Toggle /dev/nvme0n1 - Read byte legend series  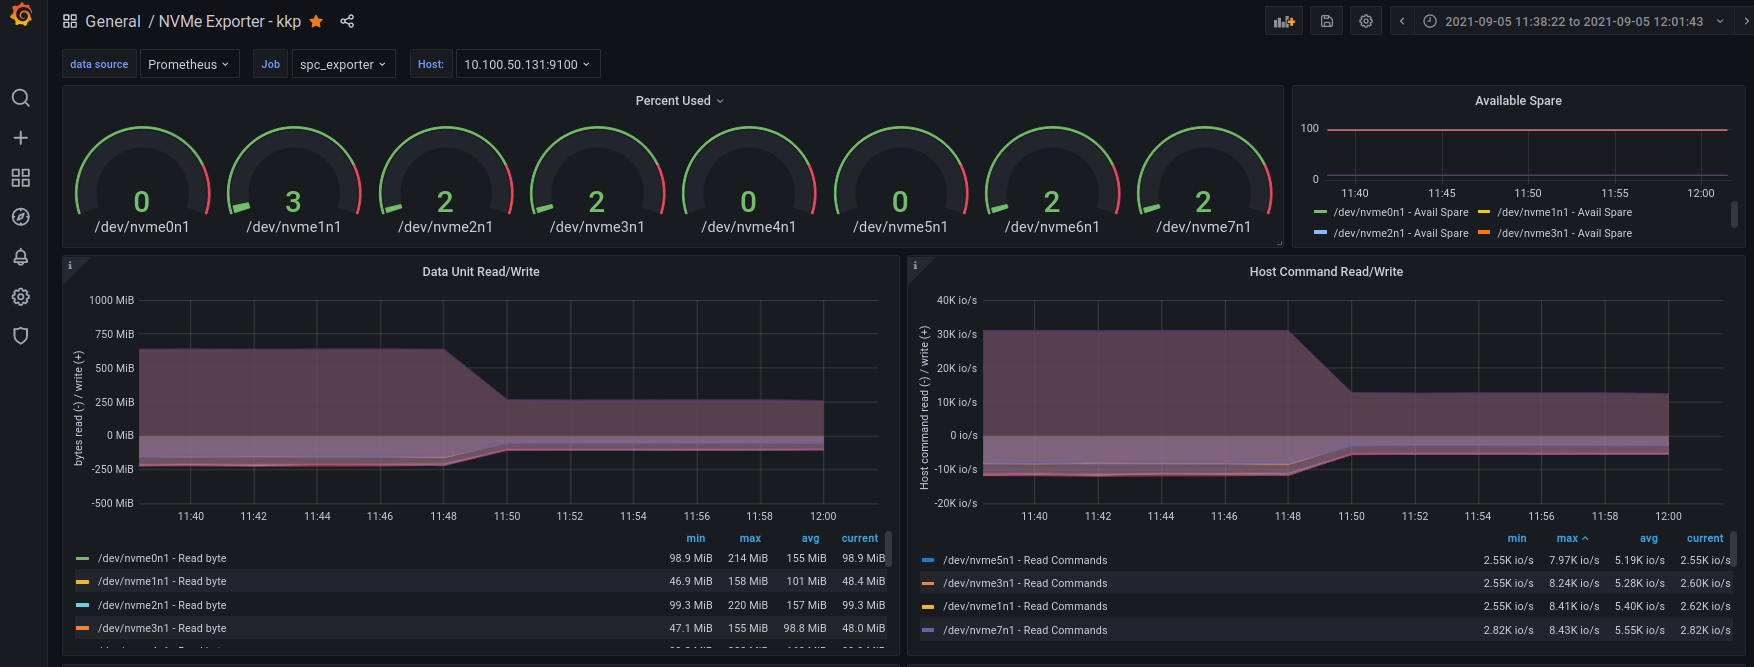[162, 558]
